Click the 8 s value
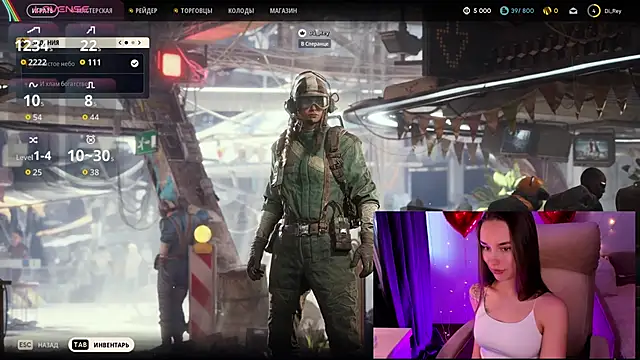This screenshot has width=640, height=360. click(90, 101)
